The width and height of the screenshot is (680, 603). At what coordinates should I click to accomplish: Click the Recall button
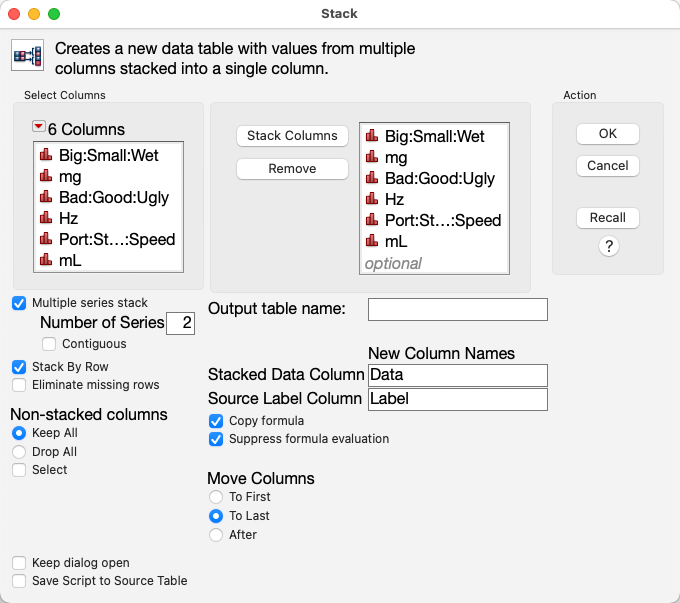[607, 217]
